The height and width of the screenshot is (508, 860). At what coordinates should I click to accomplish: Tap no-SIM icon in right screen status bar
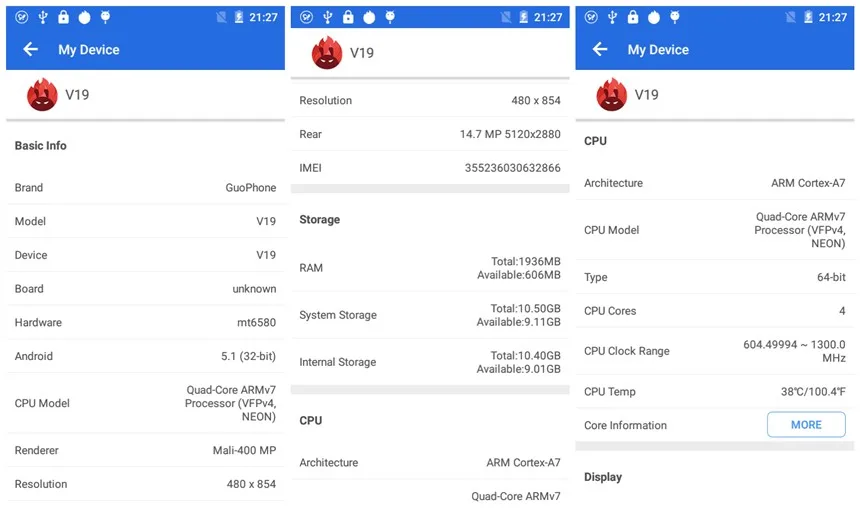tap(790, 18)
